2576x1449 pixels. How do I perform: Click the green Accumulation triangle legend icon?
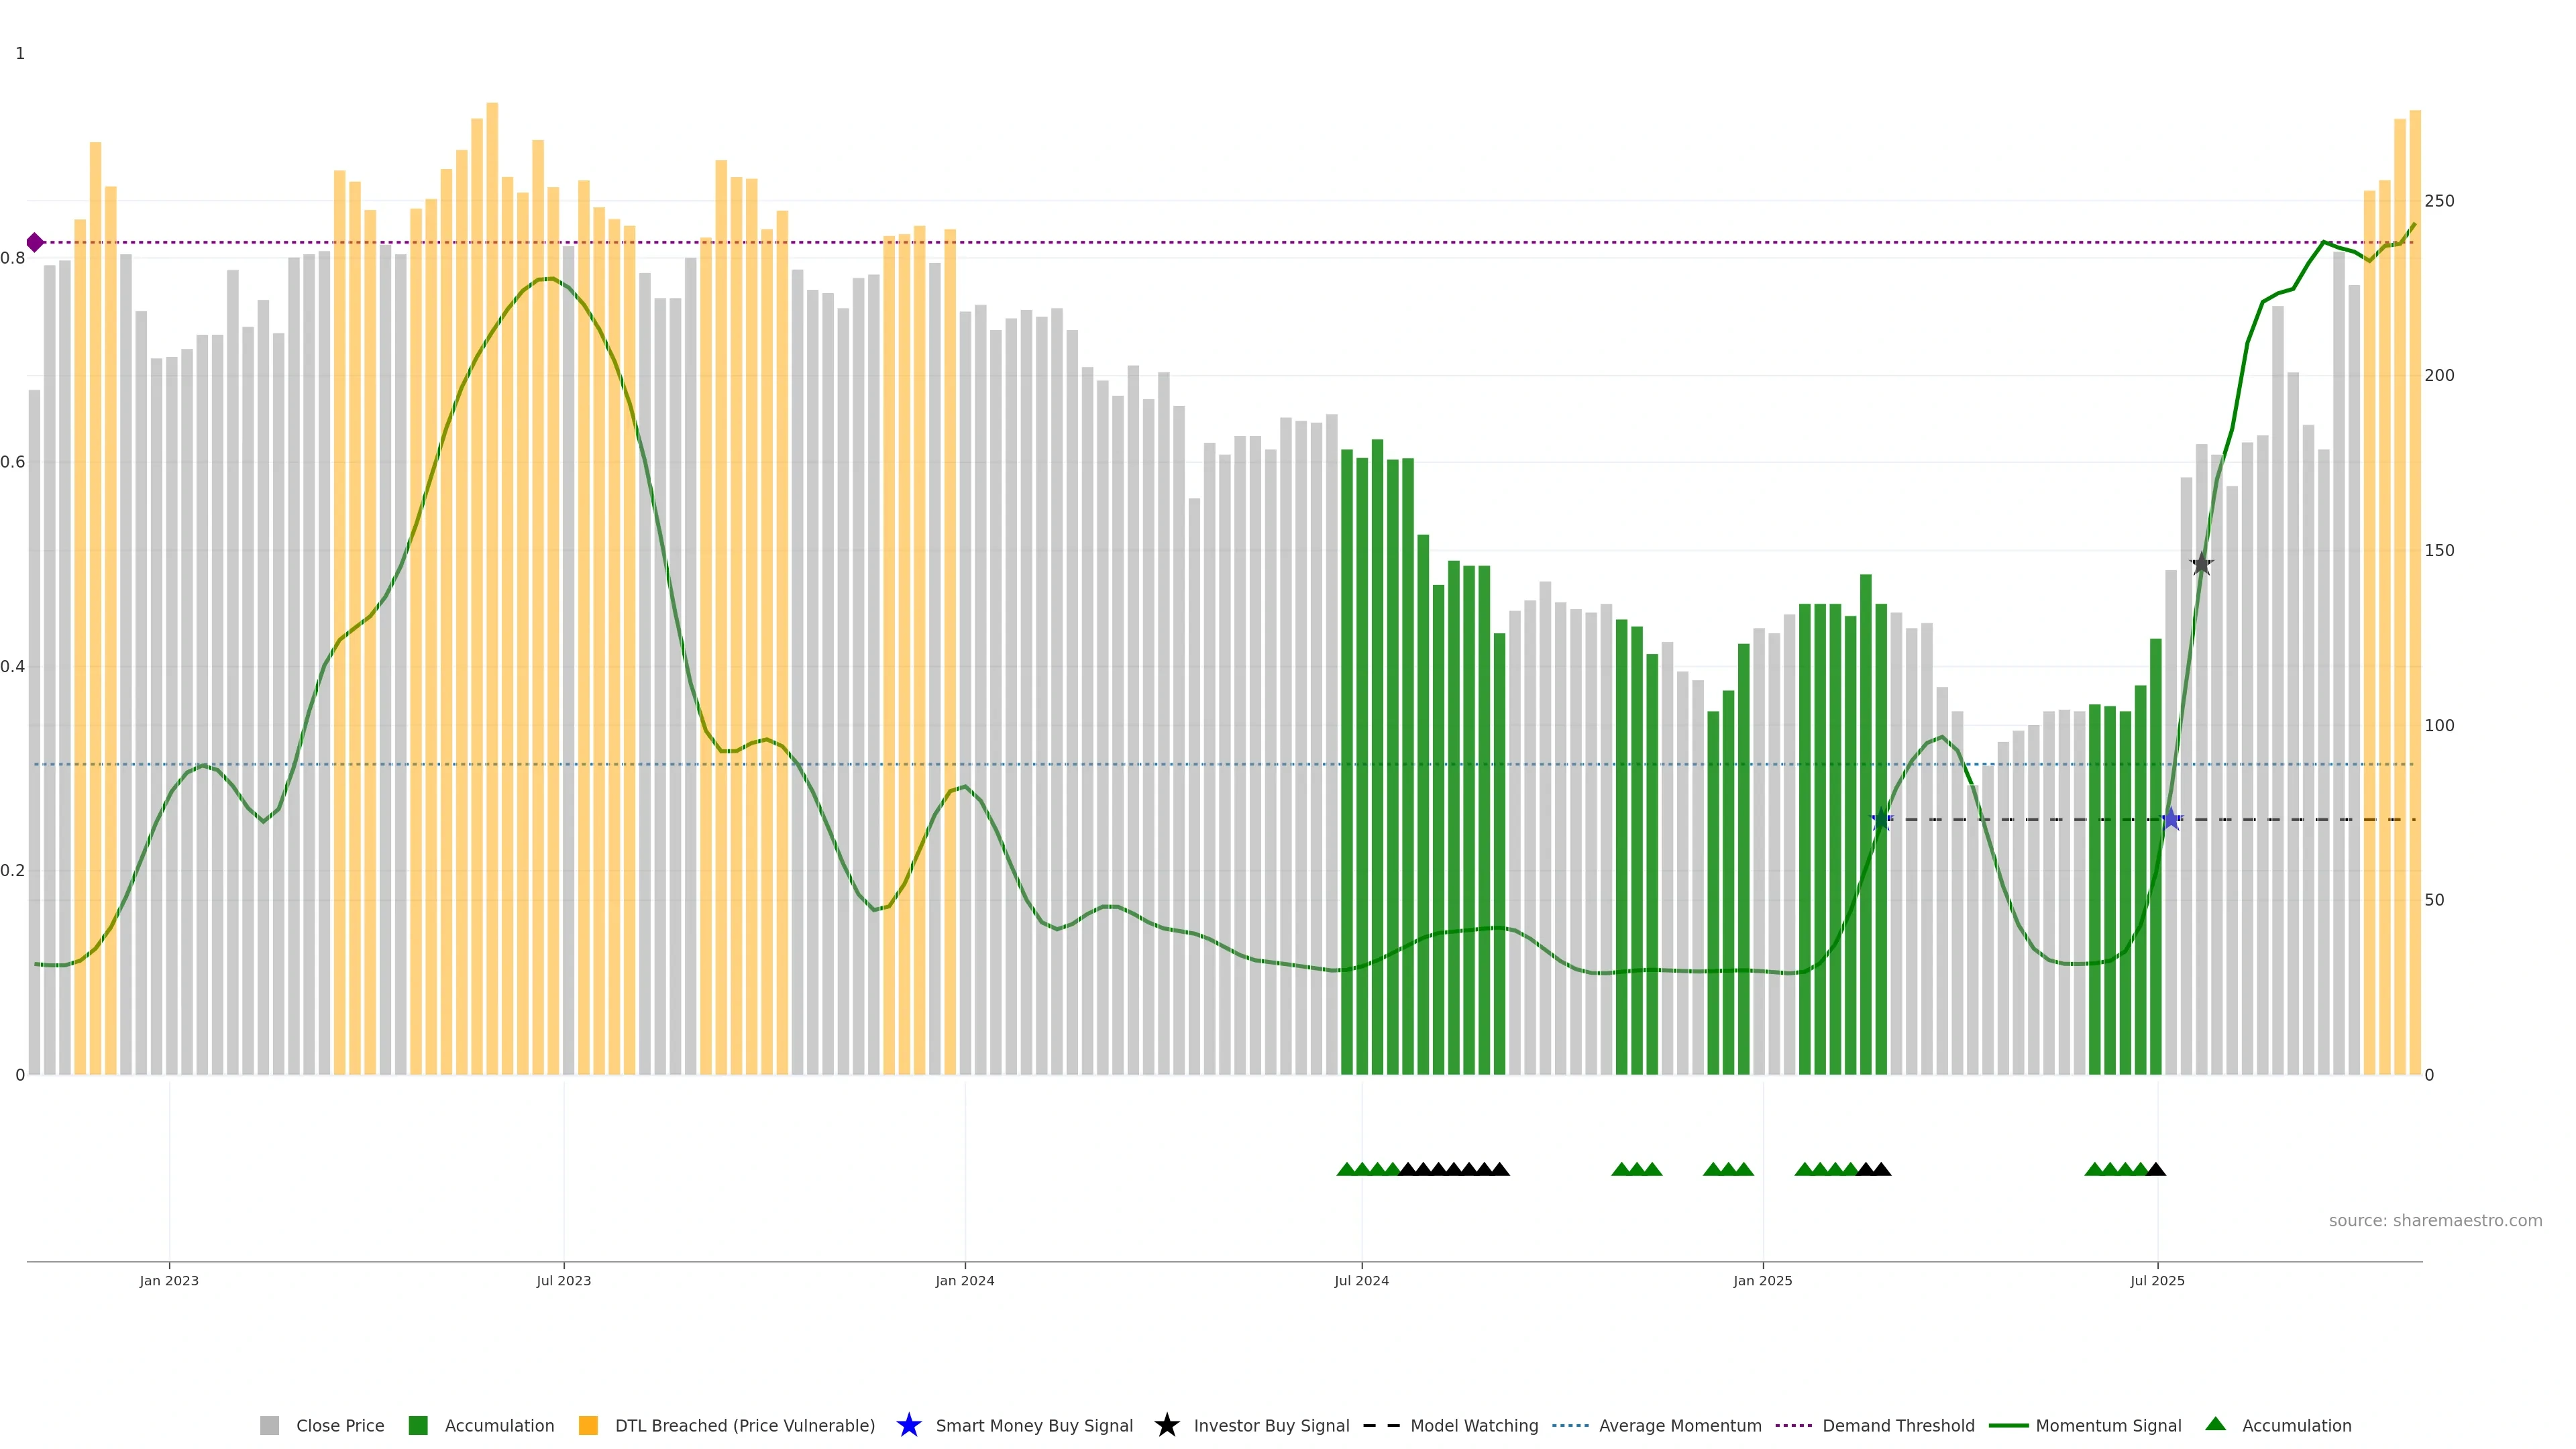2215,1424
